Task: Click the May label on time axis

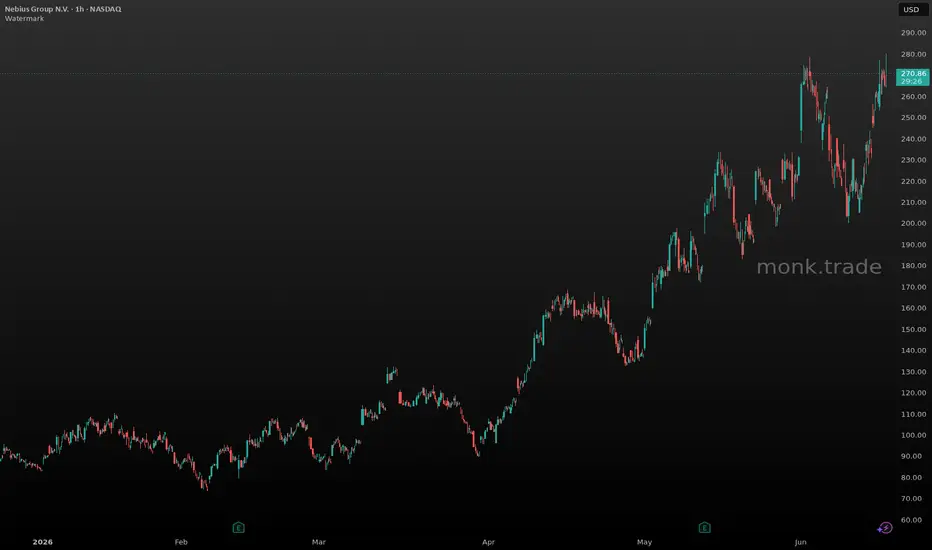Action: [644, 542]
